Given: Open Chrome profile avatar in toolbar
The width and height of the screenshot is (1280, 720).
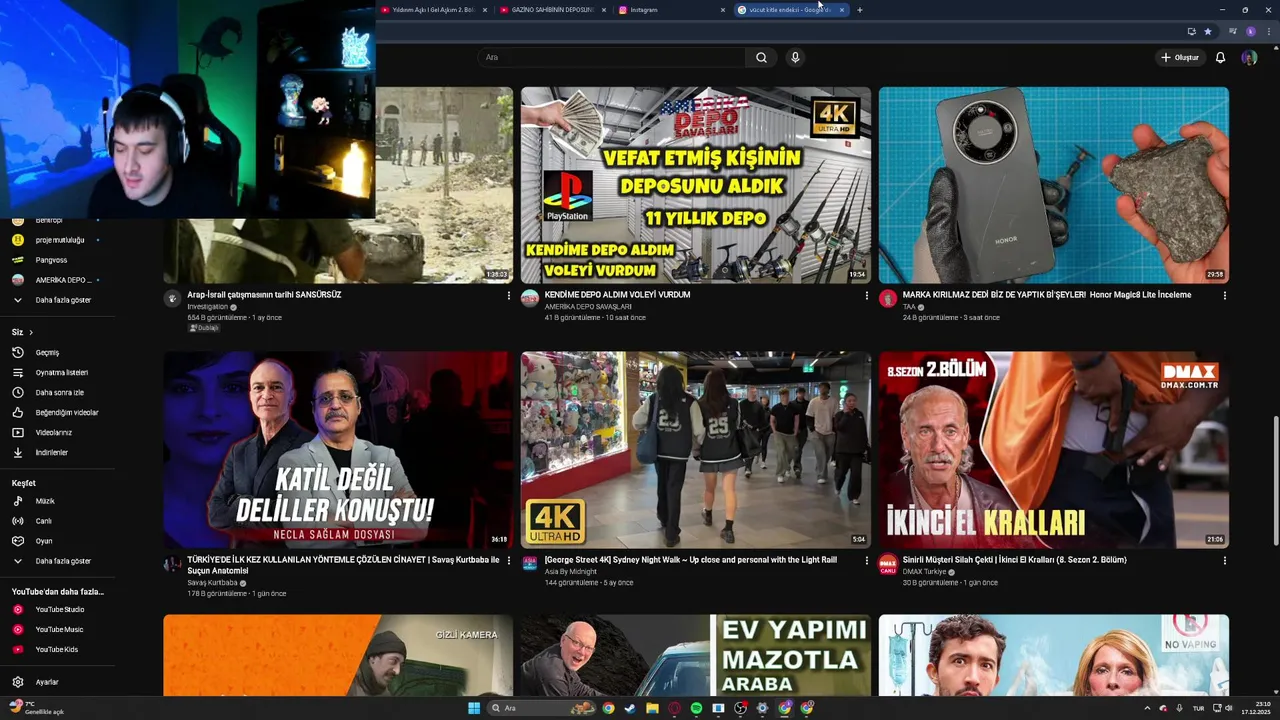Looking at the screenshot, I should coord(1250,32).
